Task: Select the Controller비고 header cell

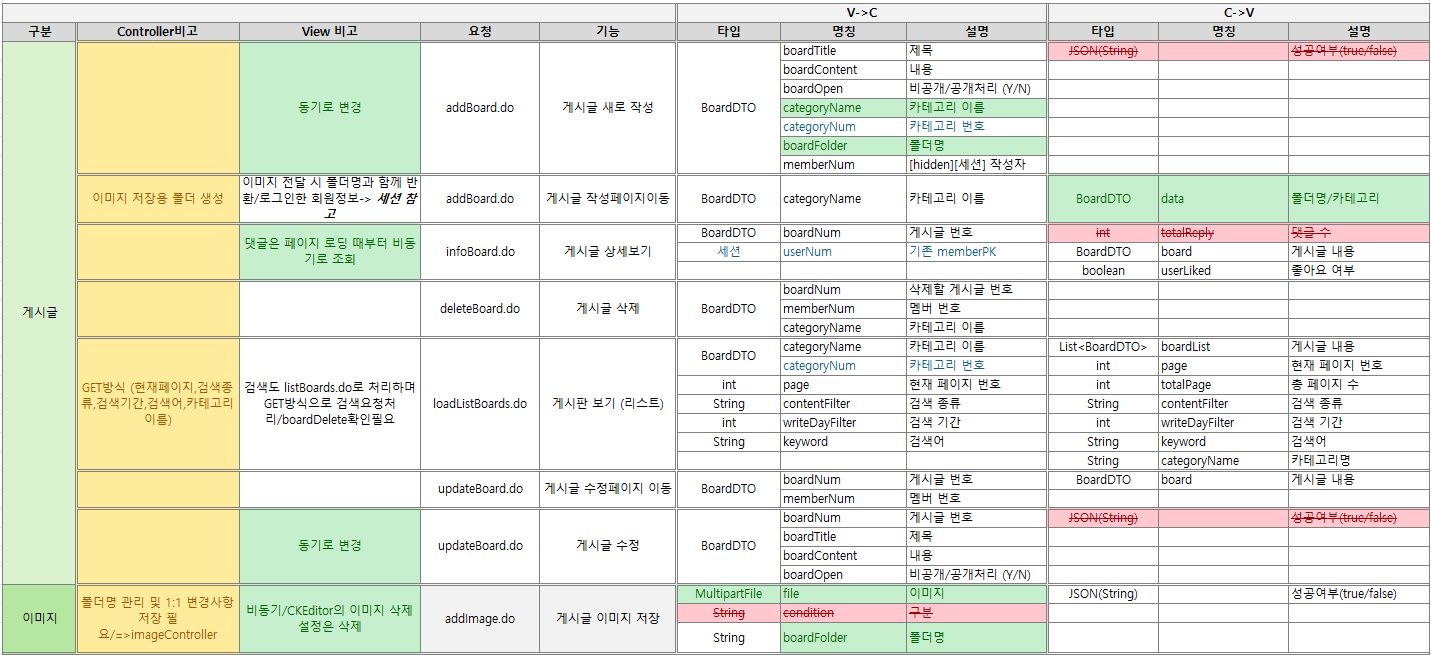Action: [158, 31]
